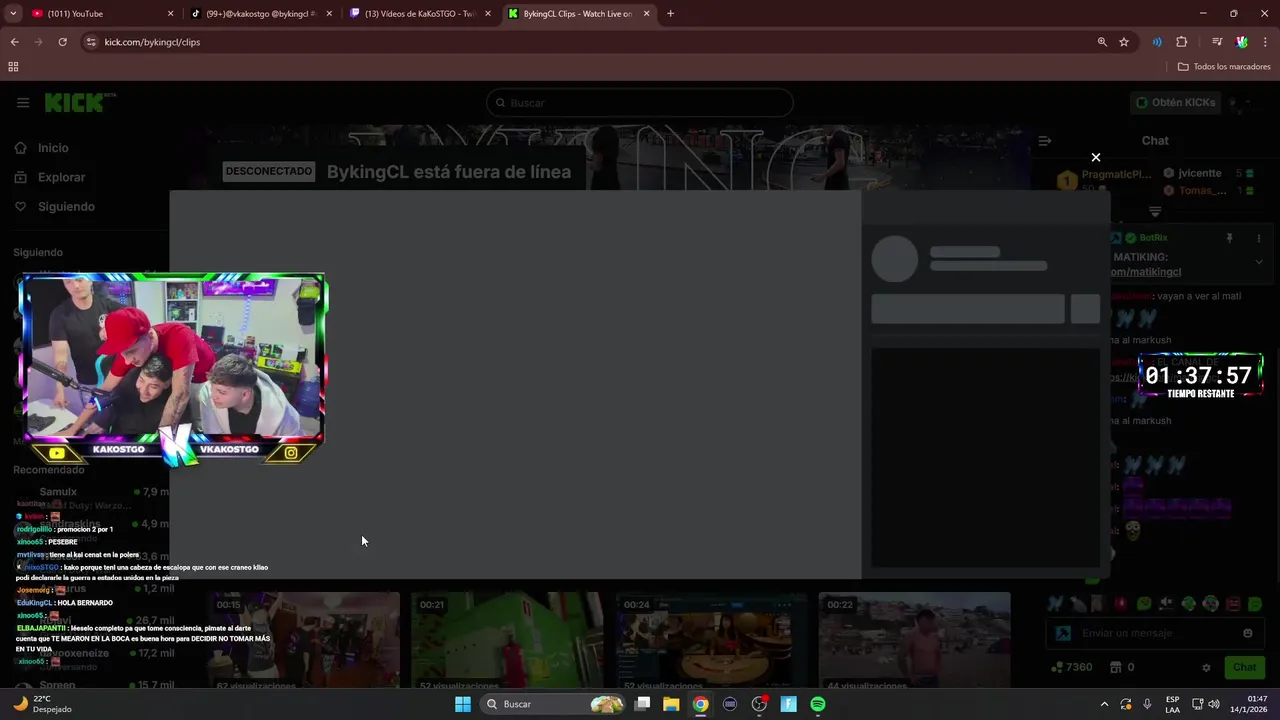The image size is (1280, 720).
Task: Expand the pinned MATIKING message chevron
Action: 1259,262
